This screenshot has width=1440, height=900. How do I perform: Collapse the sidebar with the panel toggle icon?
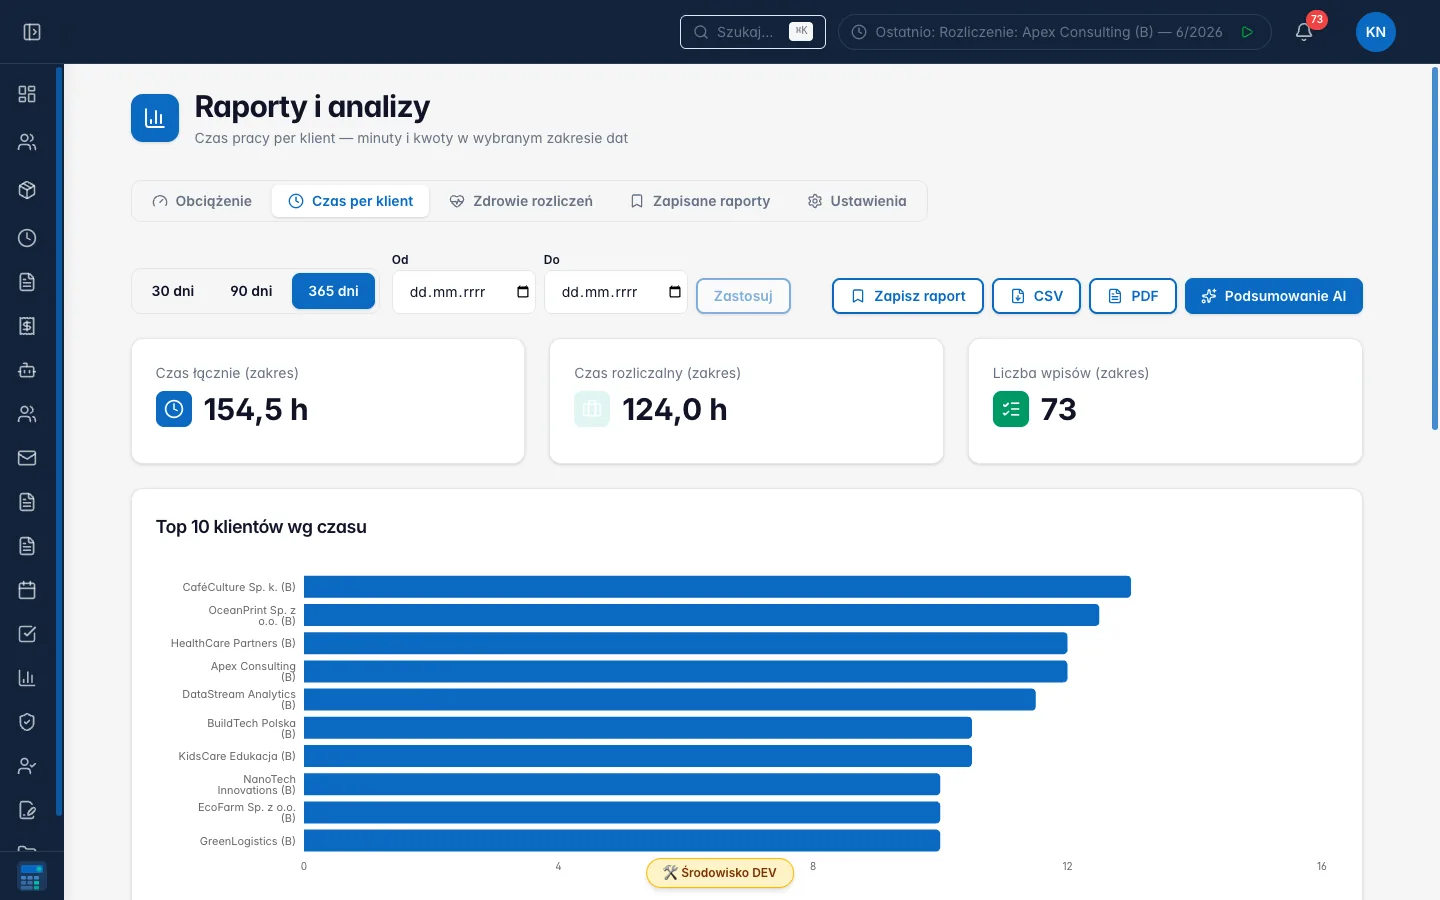[32, 32]
